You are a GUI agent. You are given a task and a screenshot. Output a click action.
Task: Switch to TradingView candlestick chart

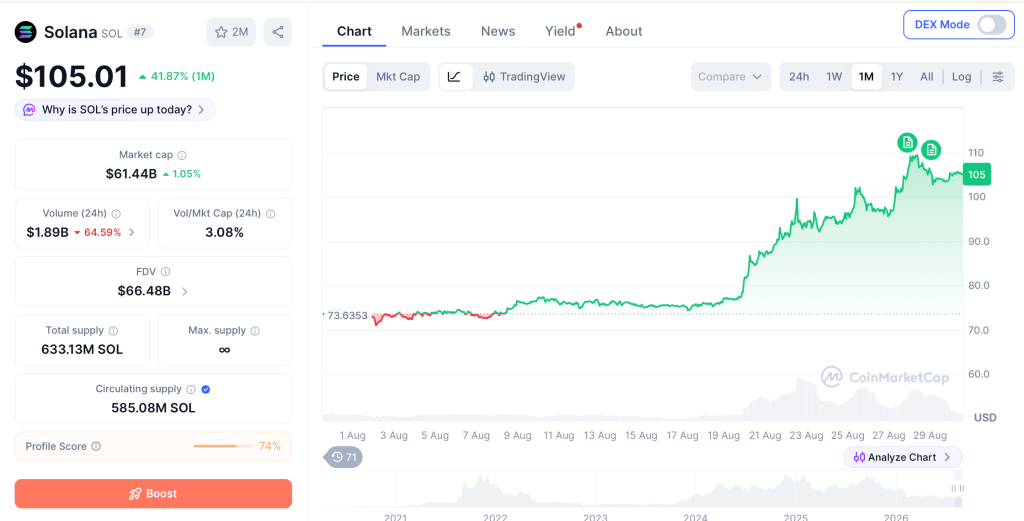[x=524, y=76]
